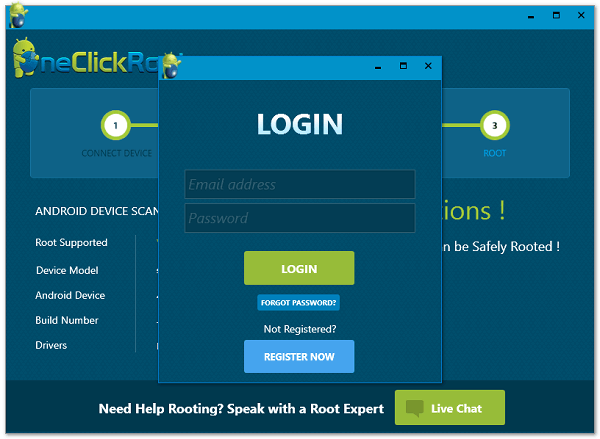Click the Not Registered? text

coord(300,329)
